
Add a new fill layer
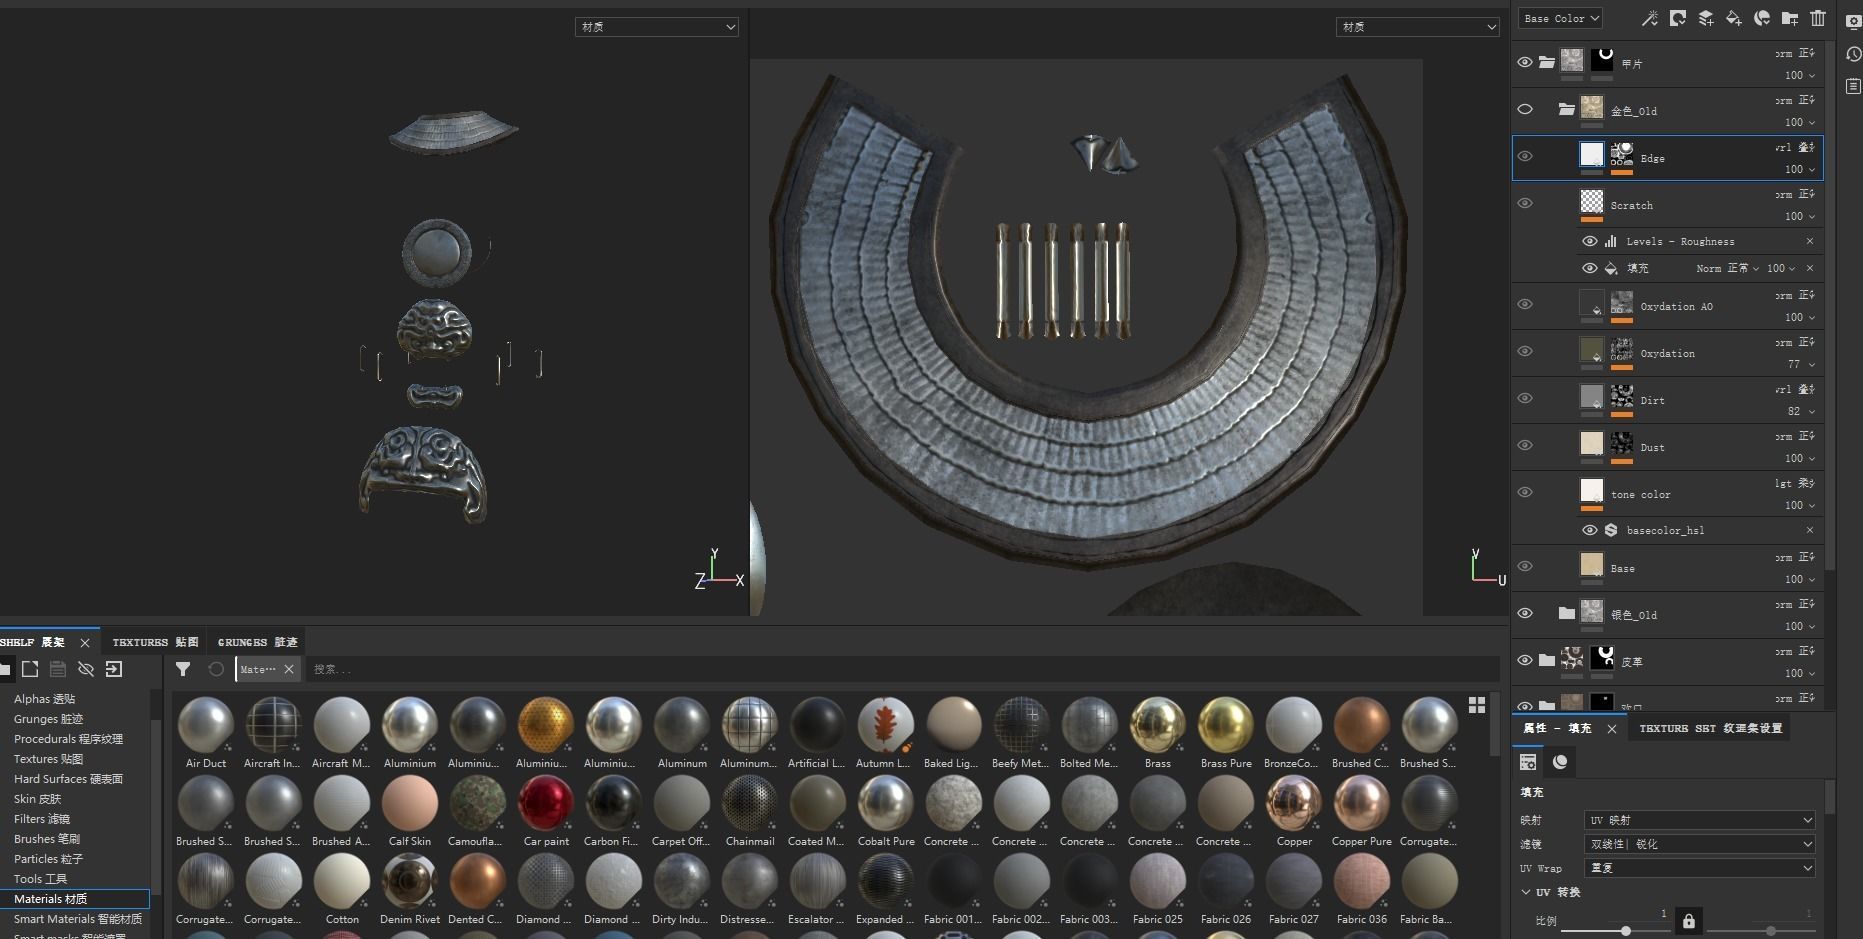pyautogui.click(x=1734, y=18)
